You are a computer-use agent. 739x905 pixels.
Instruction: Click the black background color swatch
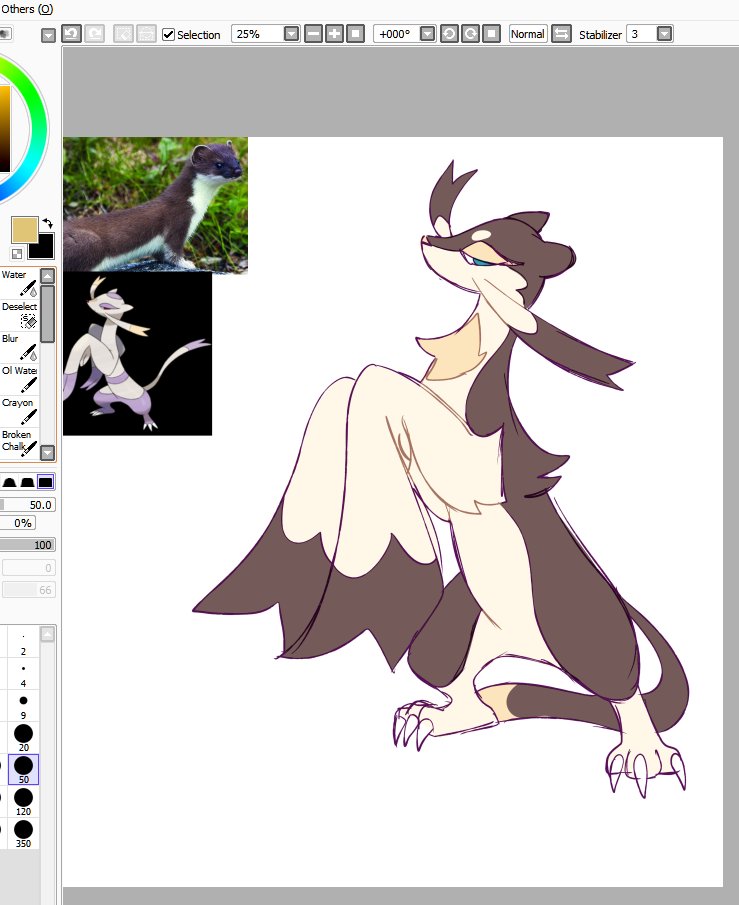pyautogui.click(x=44, y=248)
